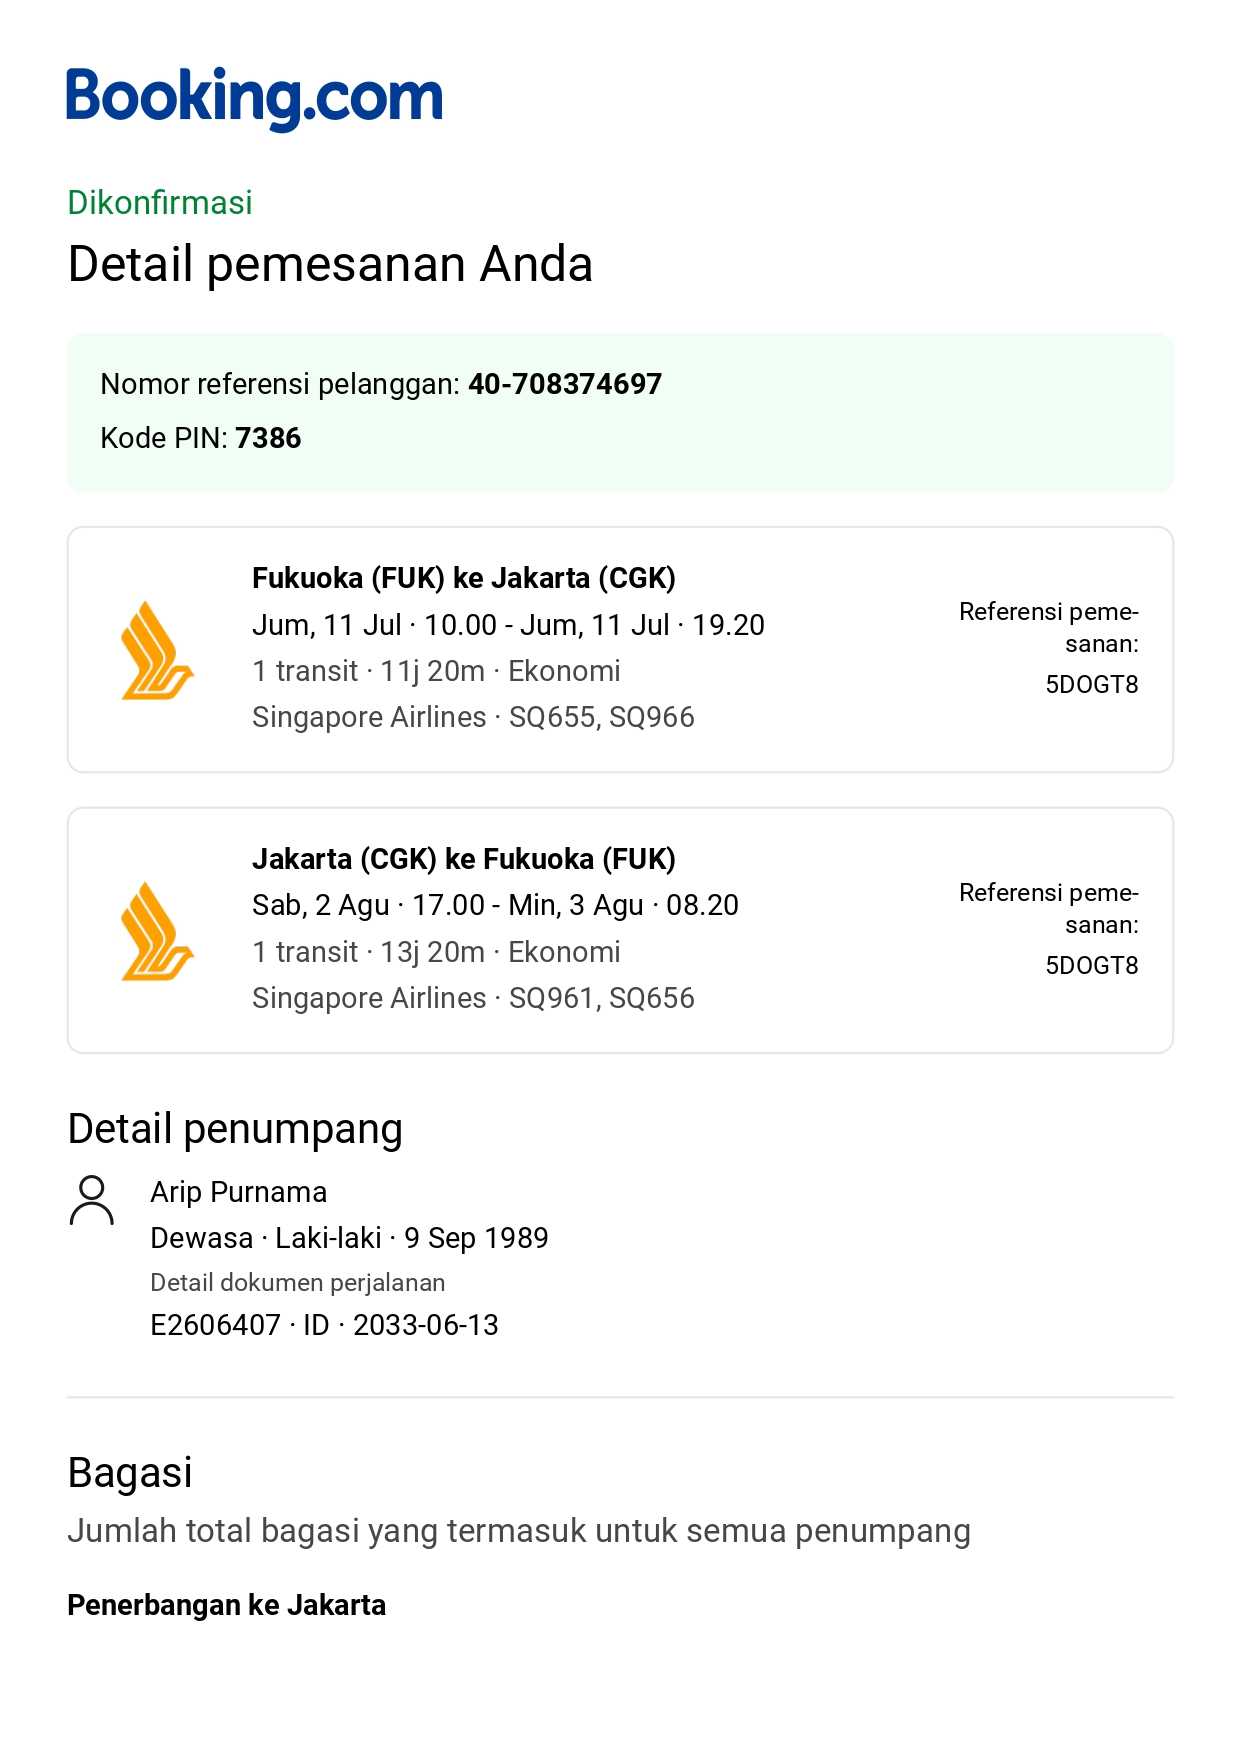
Task: Click the passenger profile icon
Action: coord(92,1200)
